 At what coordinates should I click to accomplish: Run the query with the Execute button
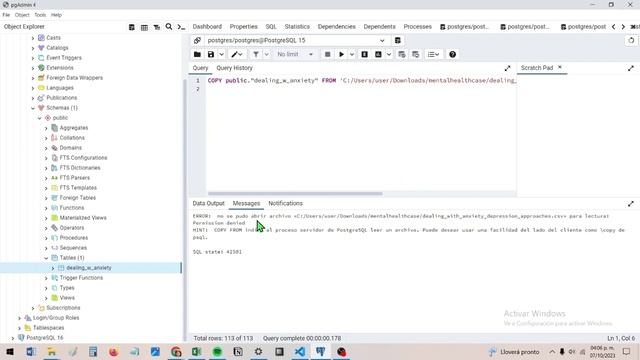341,54
